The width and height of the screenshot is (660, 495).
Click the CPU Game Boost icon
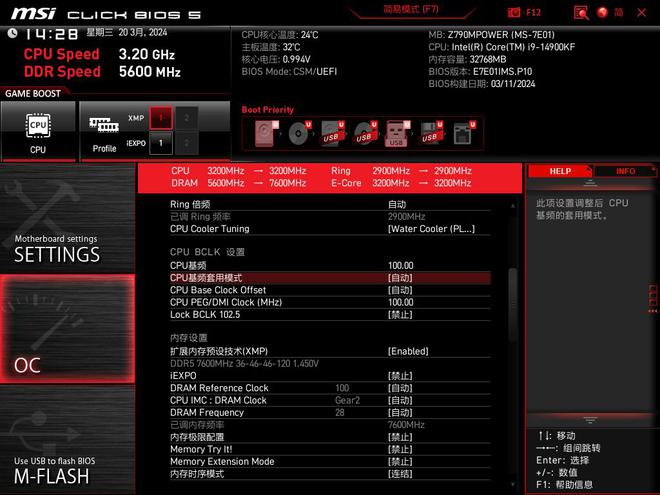pyautogui.click(x=38, y=131)
